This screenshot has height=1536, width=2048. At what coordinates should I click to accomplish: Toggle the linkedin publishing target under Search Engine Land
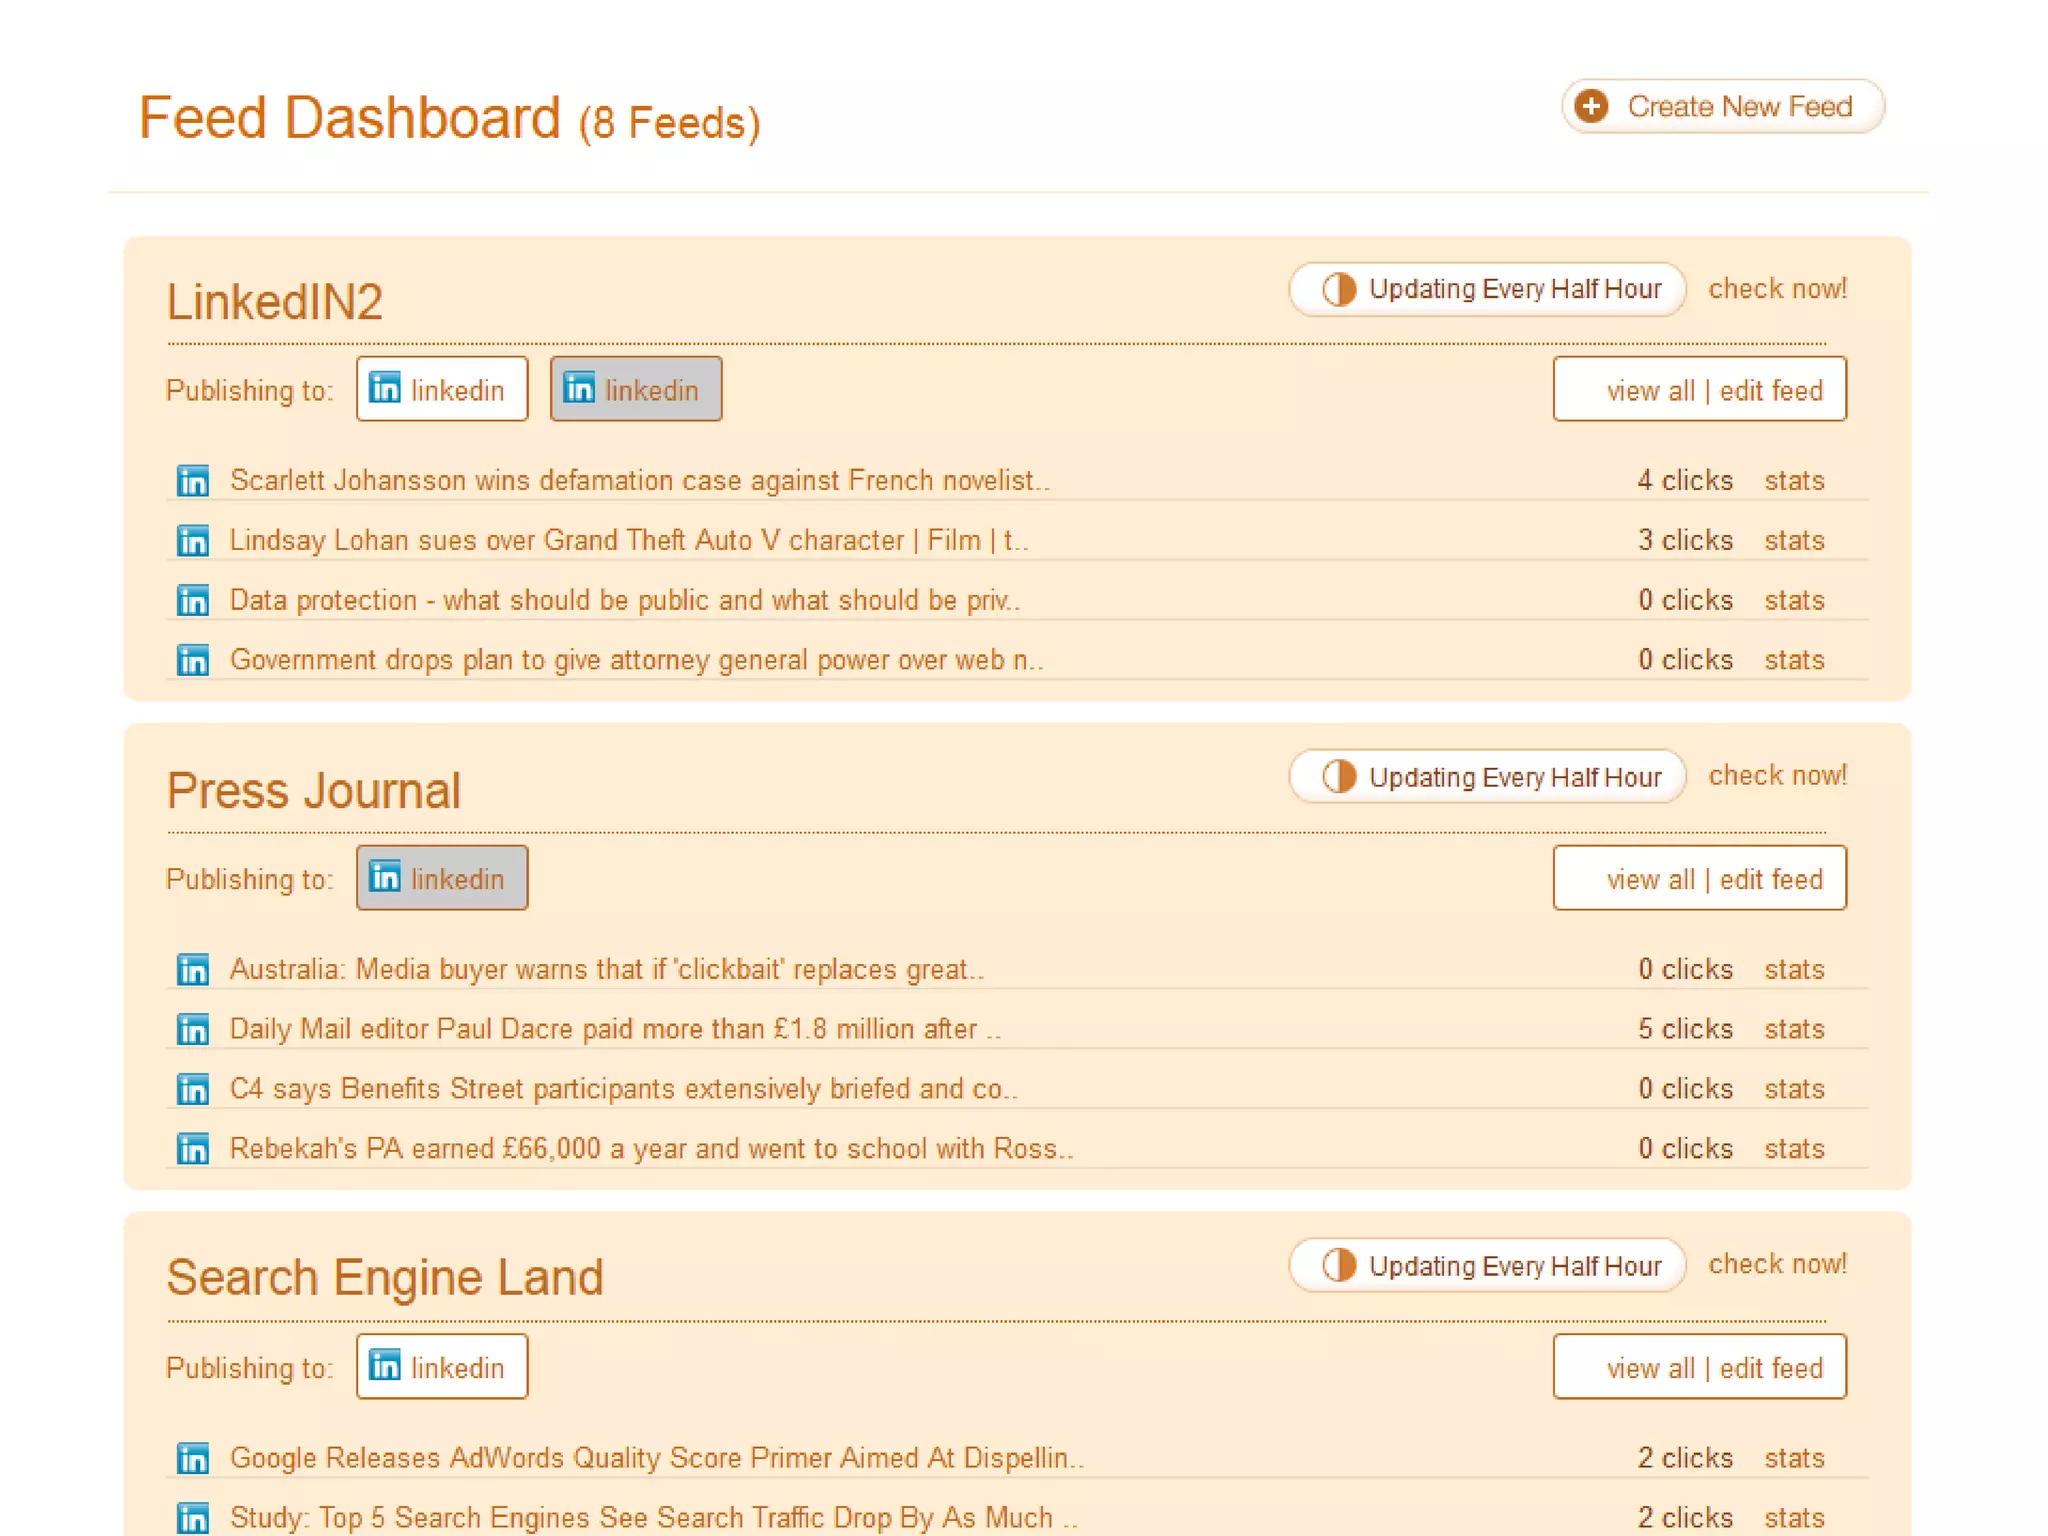tap(441, 1367)
